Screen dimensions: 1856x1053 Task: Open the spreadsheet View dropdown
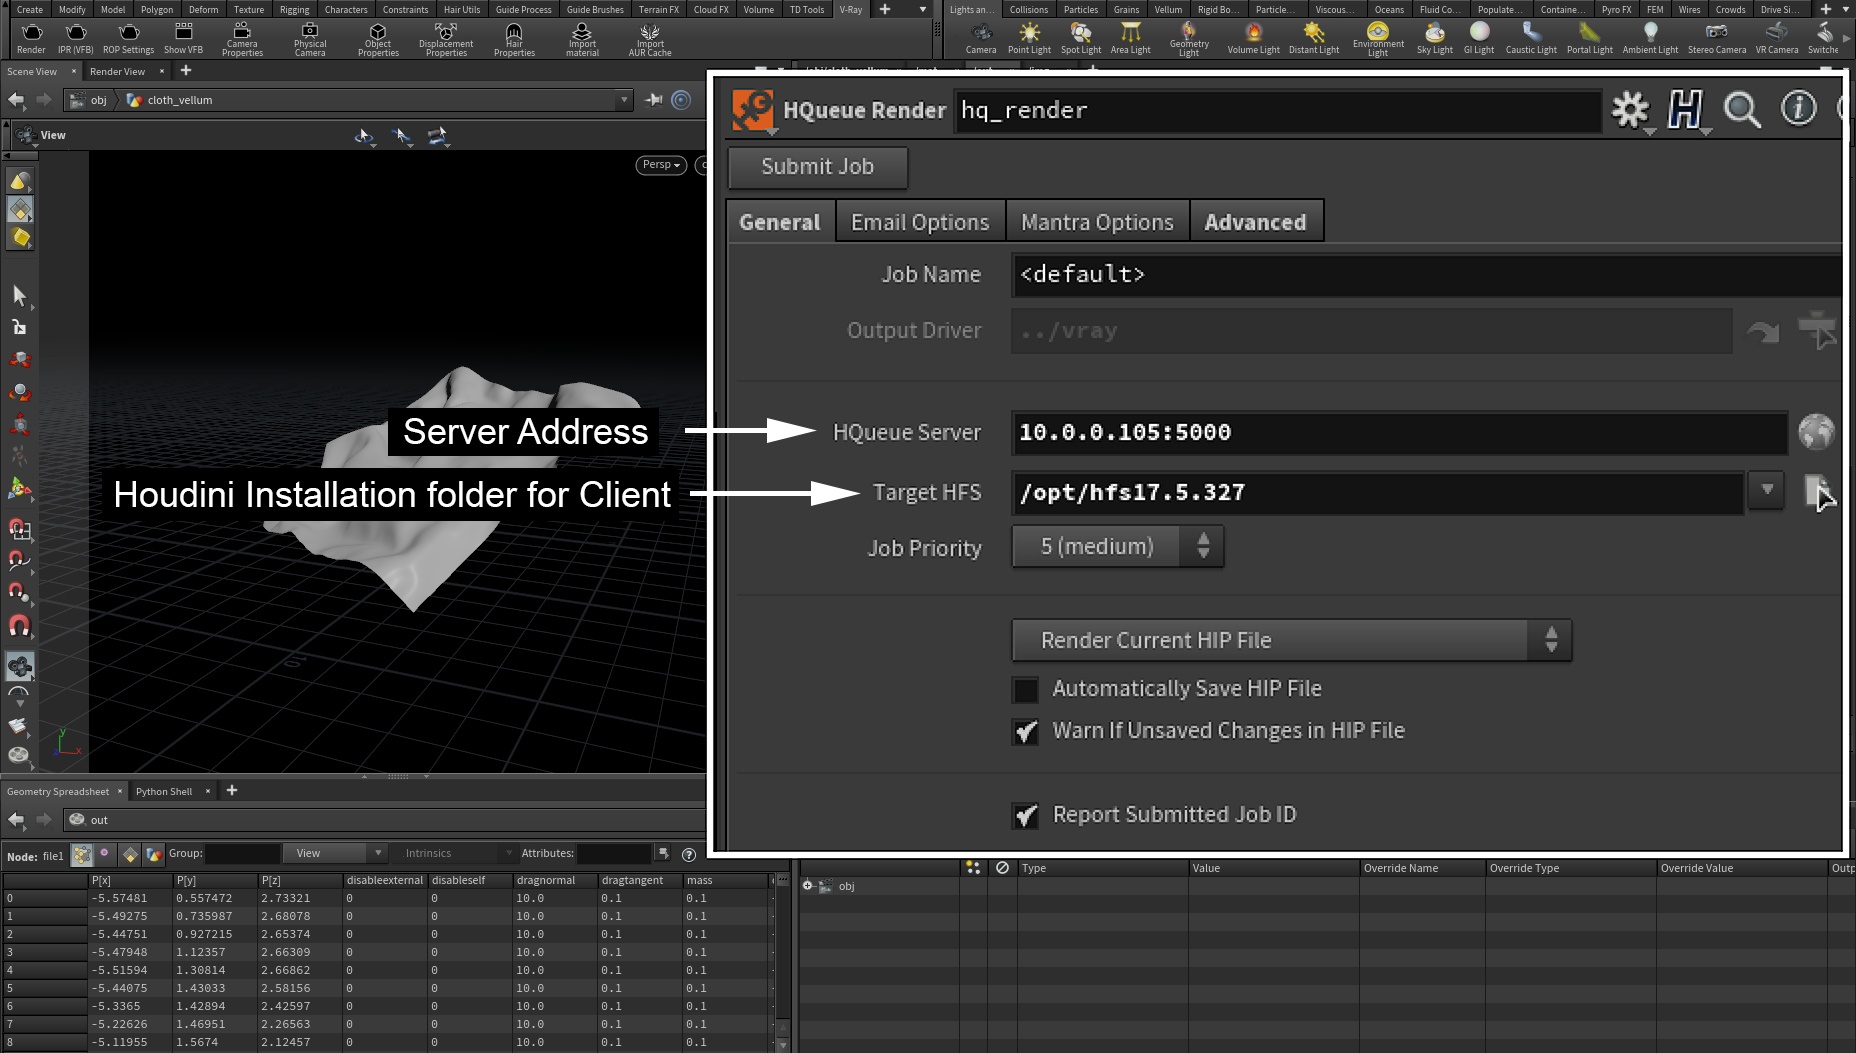pos(335,853)
